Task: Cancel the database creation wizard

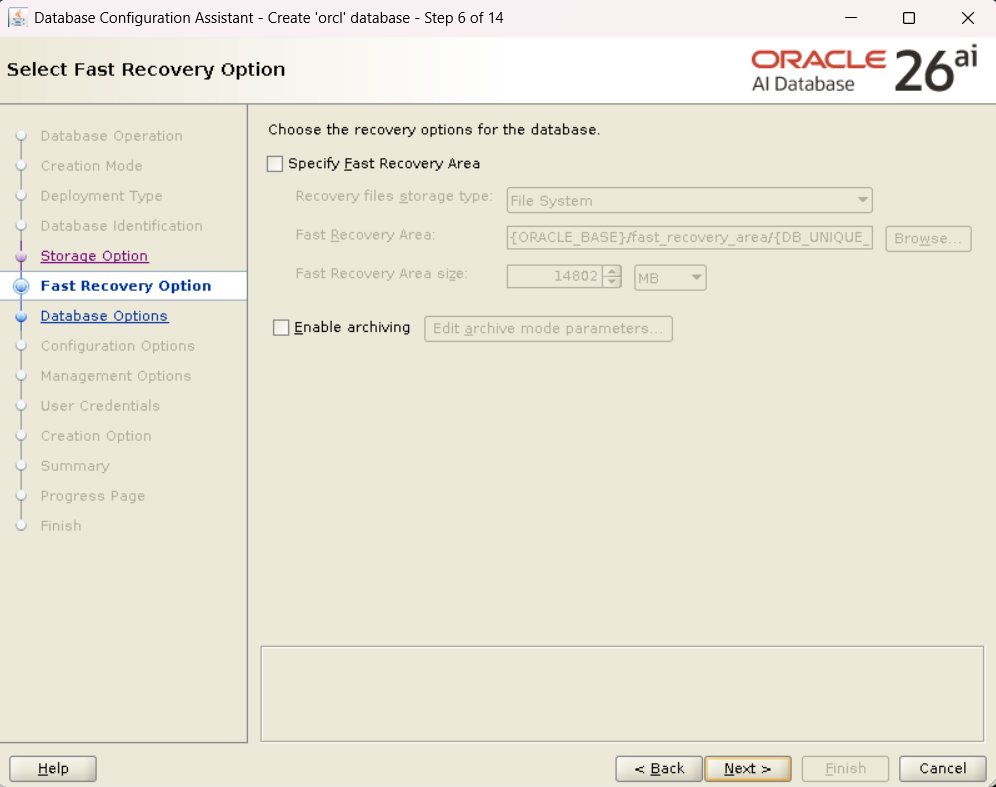Action: [942, 768]
